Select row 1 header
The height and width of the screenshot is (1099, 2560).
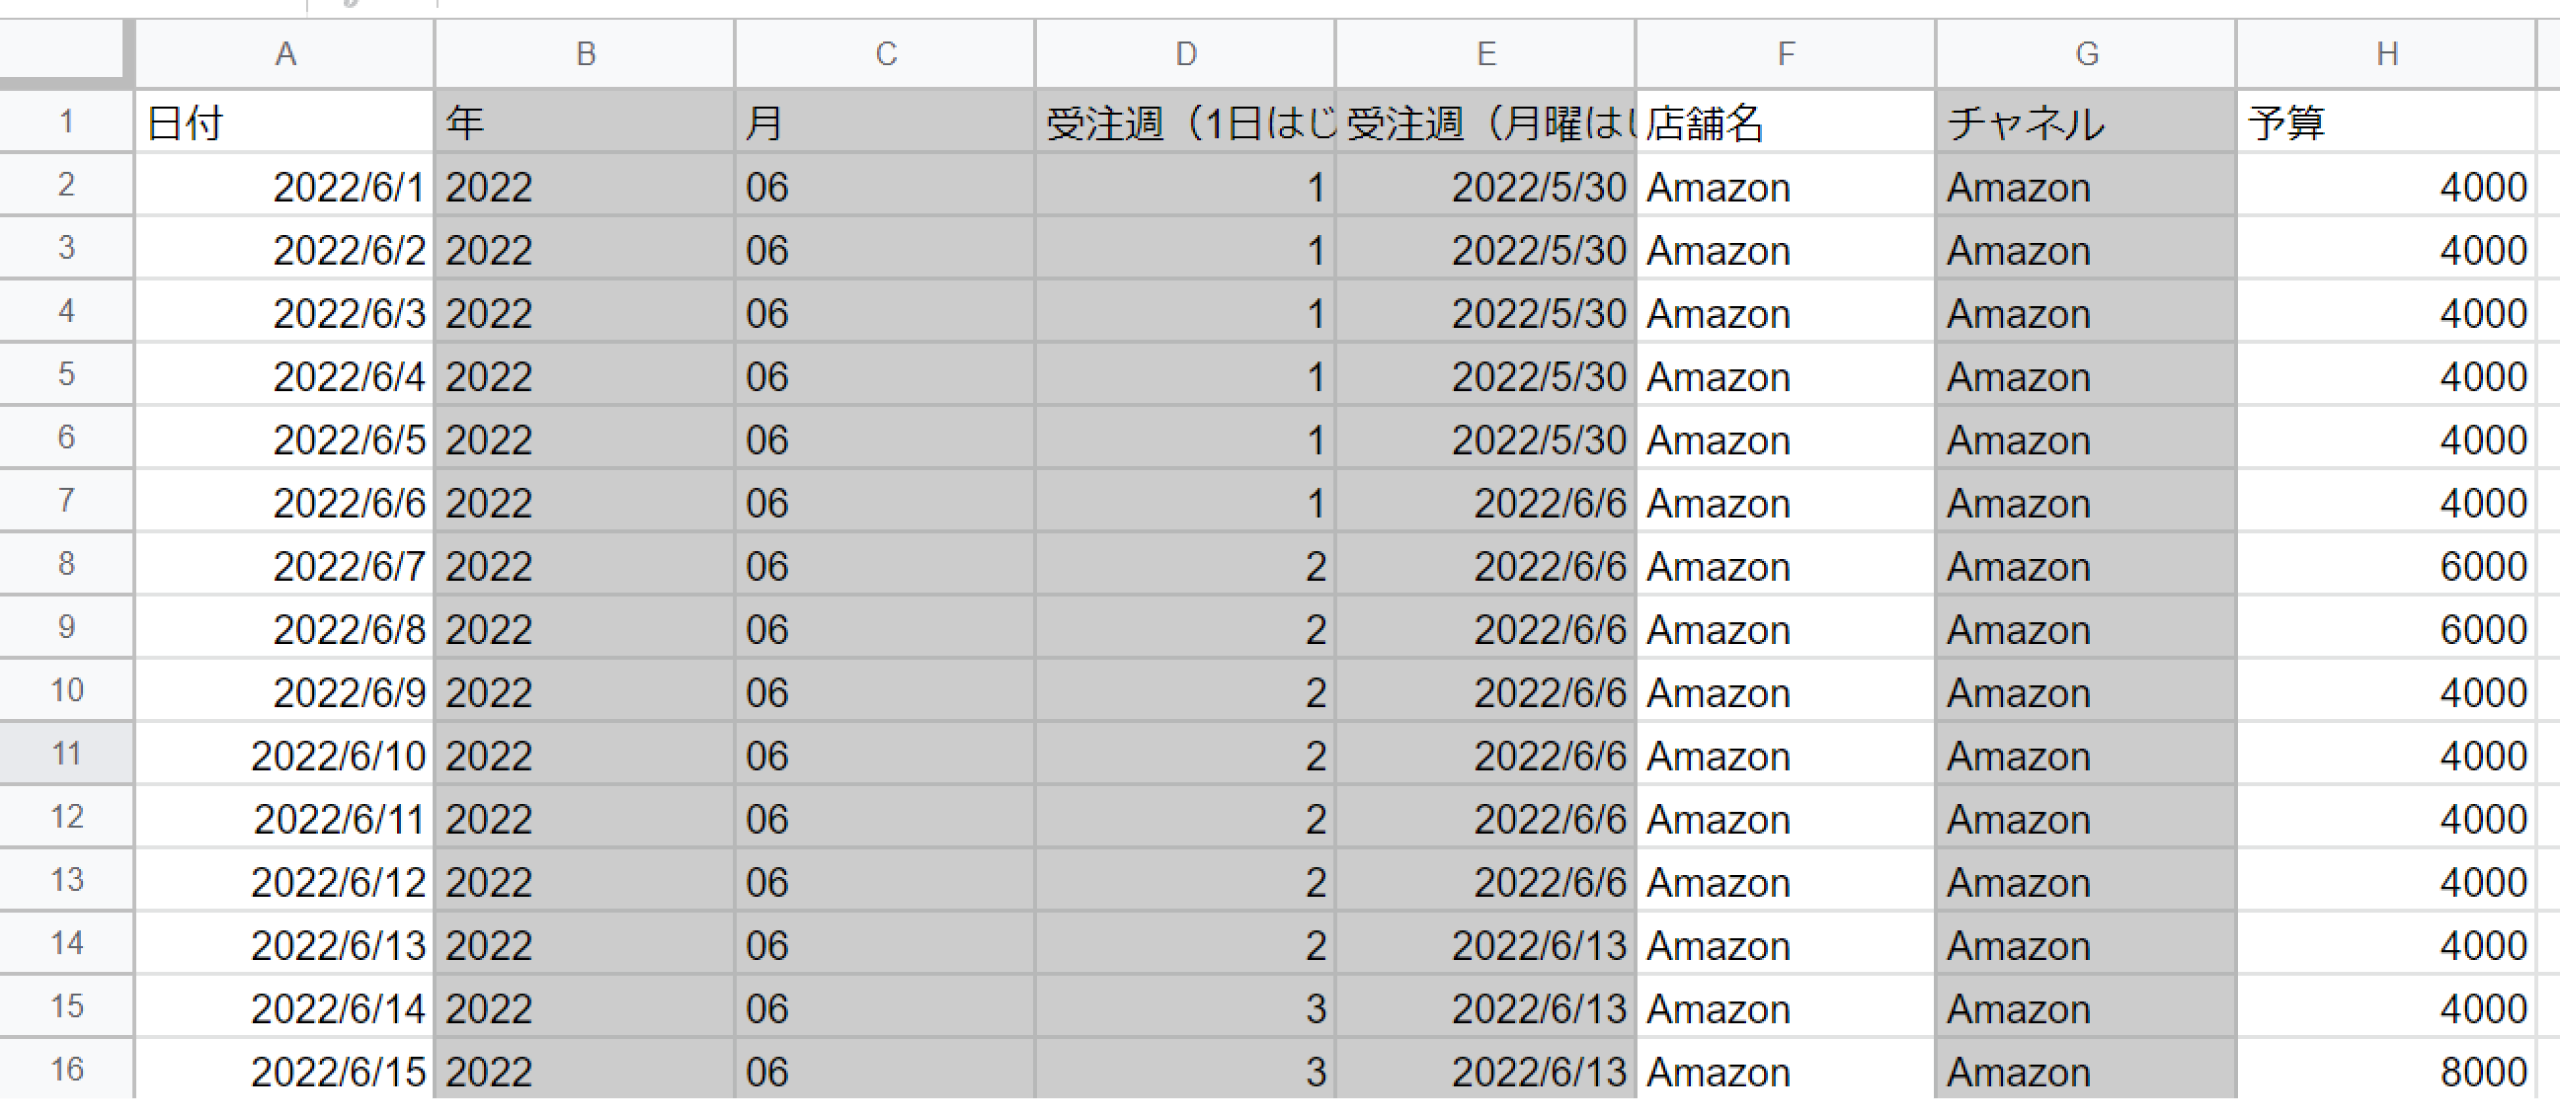click(x=66, y=122)
